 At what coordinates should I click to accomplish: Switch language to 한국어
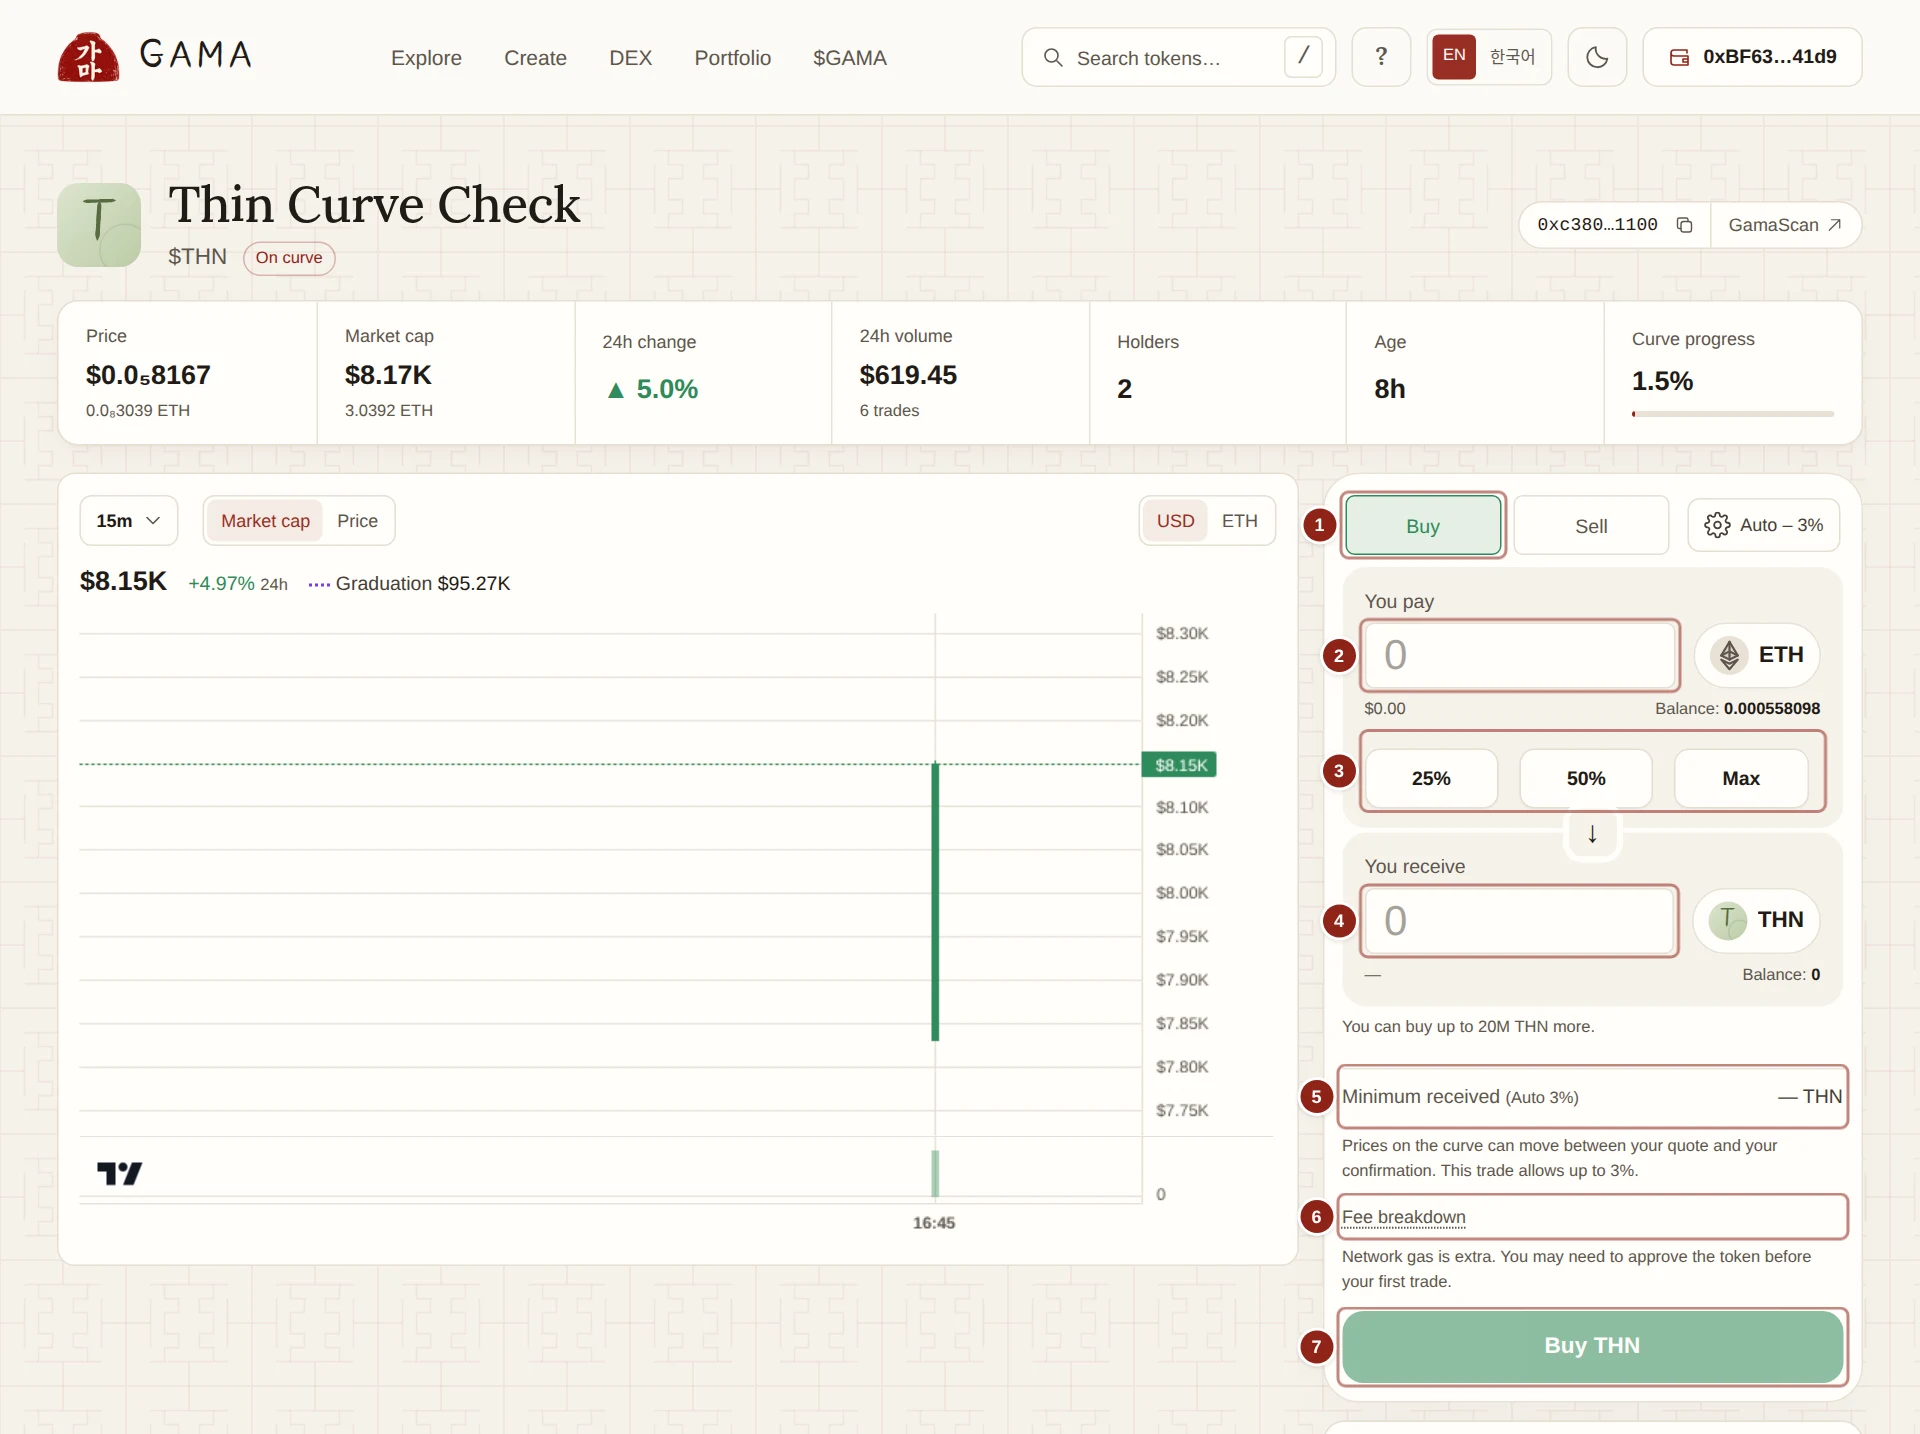[x=1512, y=57]
